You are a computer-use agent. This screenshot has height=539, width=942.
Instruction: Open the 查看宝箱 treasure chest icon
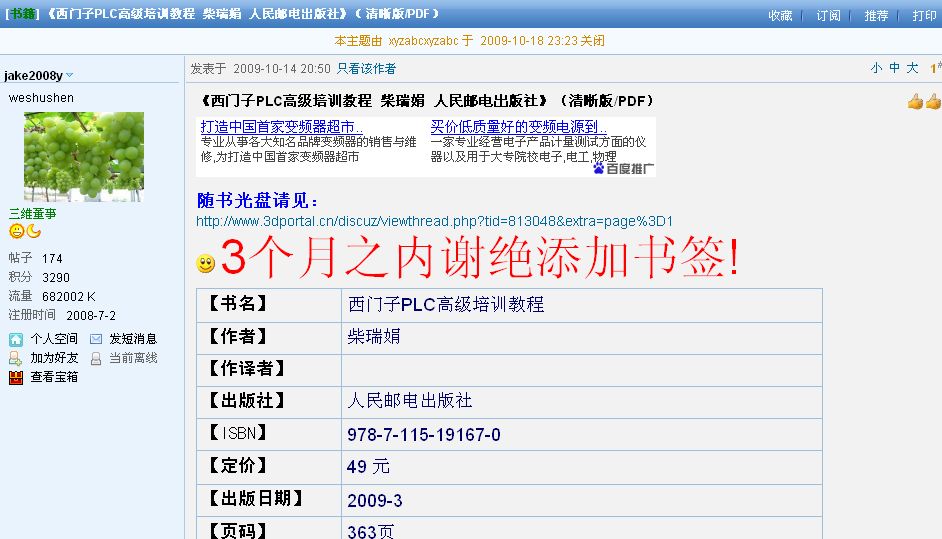tap(16, 377)
